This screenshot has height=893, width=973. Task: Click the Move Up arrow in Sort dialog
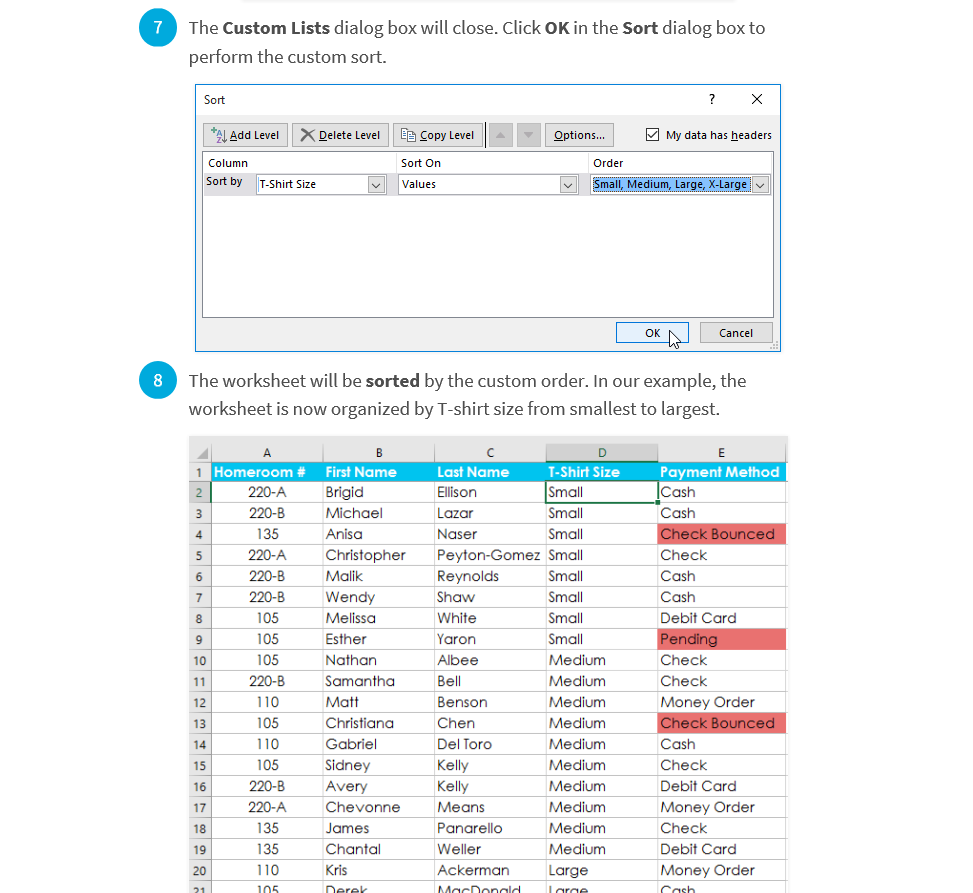click(500, 135)
